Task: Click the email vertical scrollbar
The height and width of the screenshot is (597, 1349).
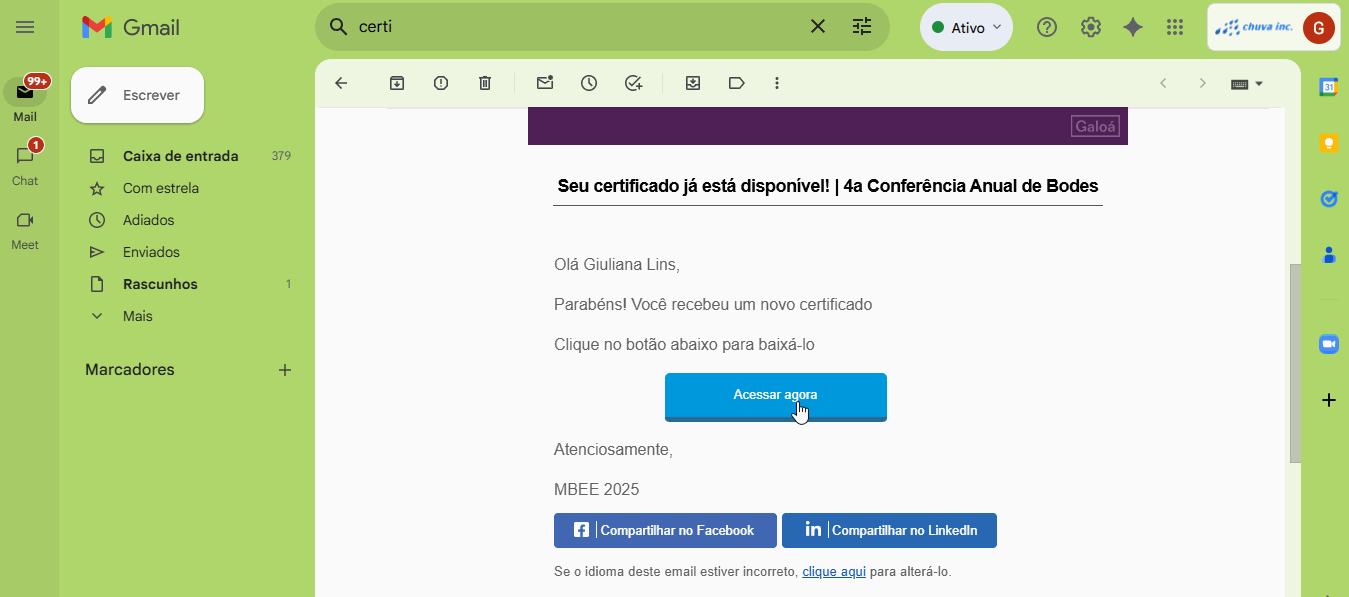Action: (x=1296, y=362)
